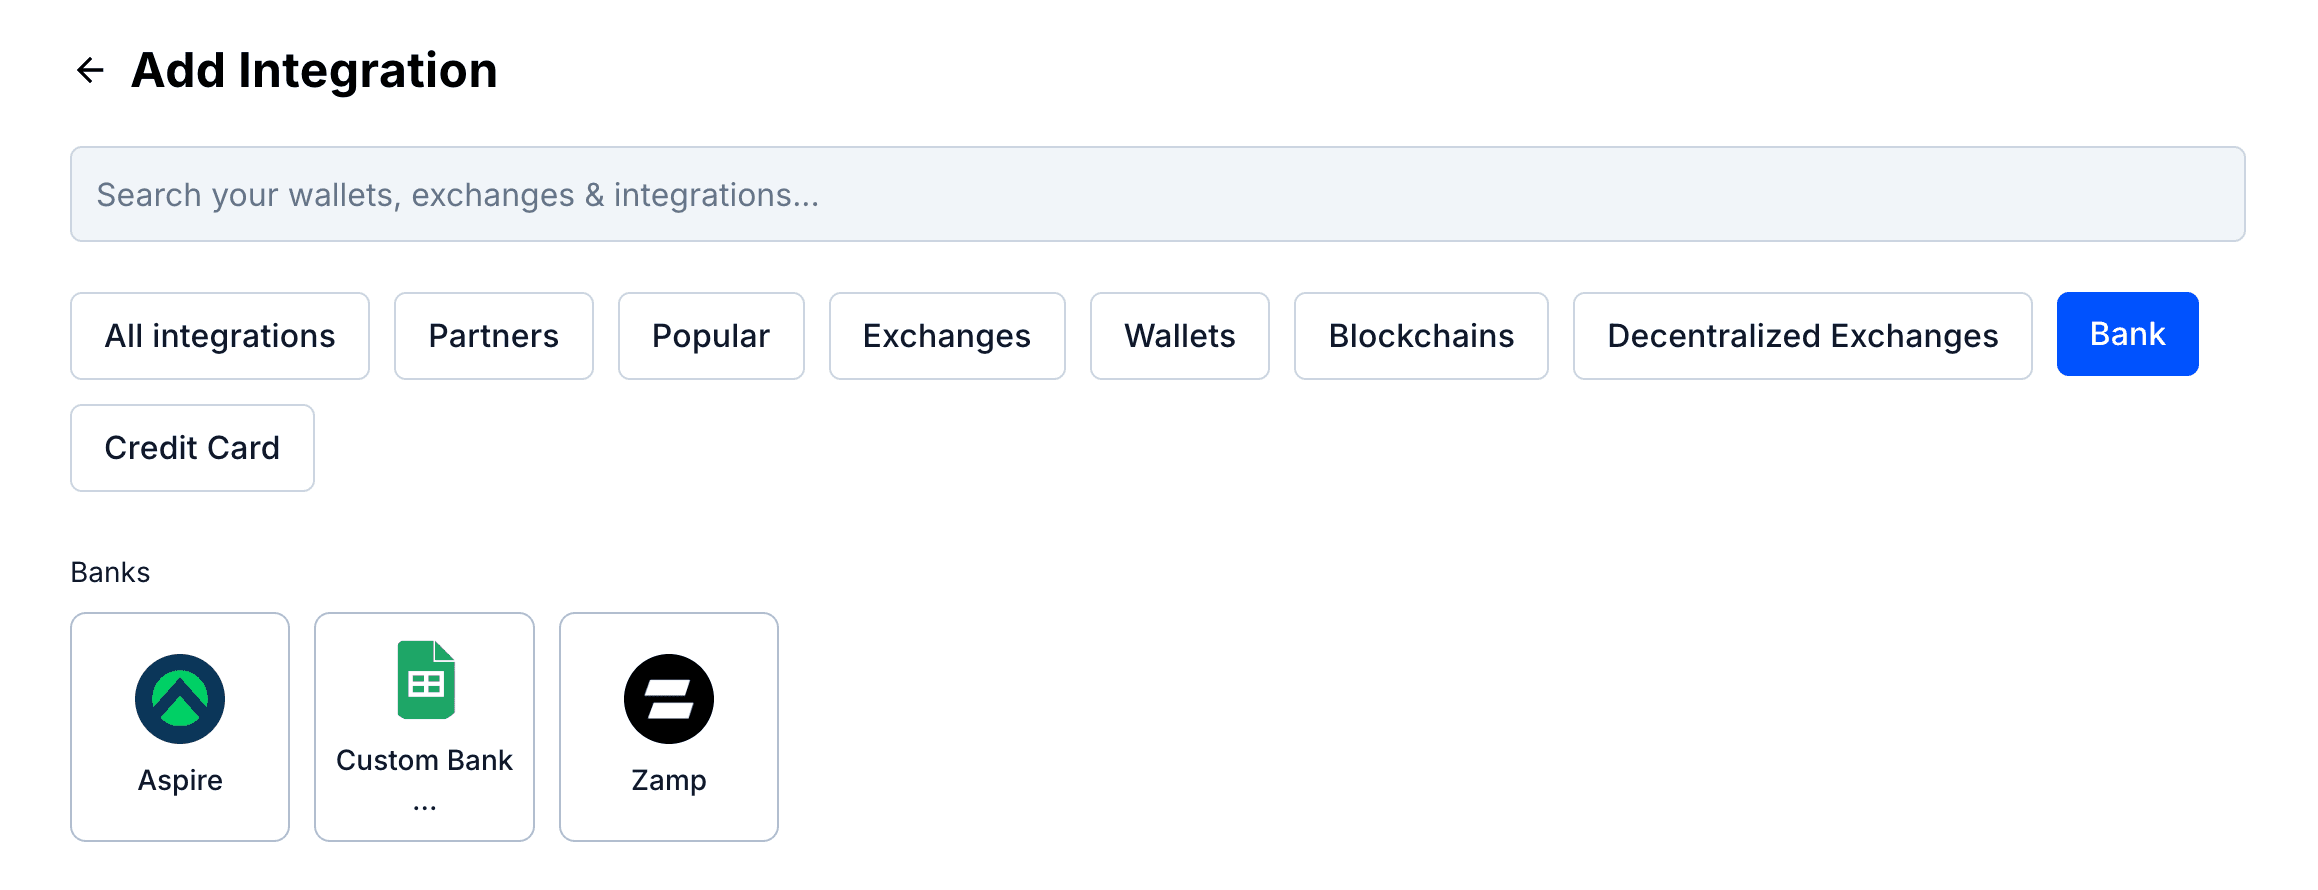This screenshot has height=890, width=2318.
Task: Select the Wallets category
Action: click(x=1179, y=336)
